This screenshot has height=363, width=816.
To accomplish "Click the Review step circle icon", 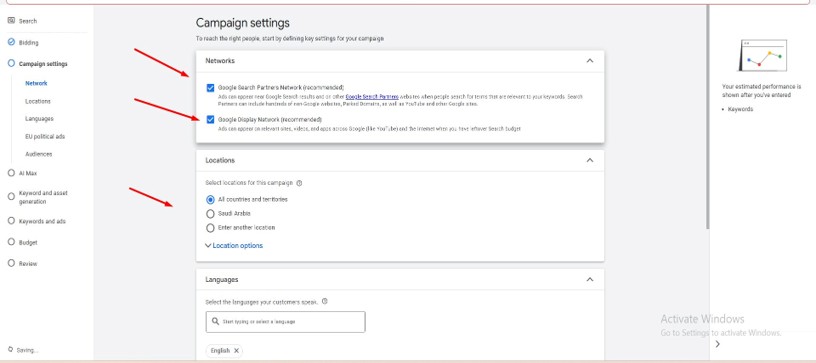I will tap(11, 263).
